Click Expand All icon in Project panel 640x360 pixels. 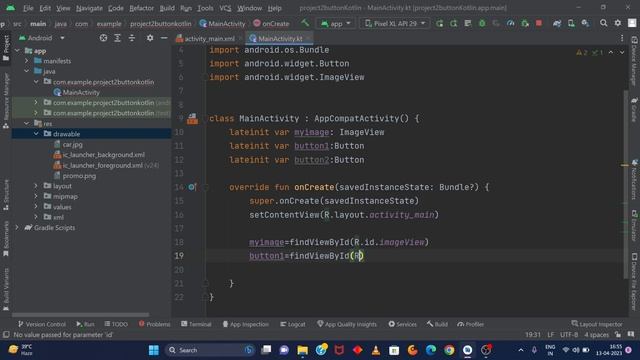(x=118, y=38)
